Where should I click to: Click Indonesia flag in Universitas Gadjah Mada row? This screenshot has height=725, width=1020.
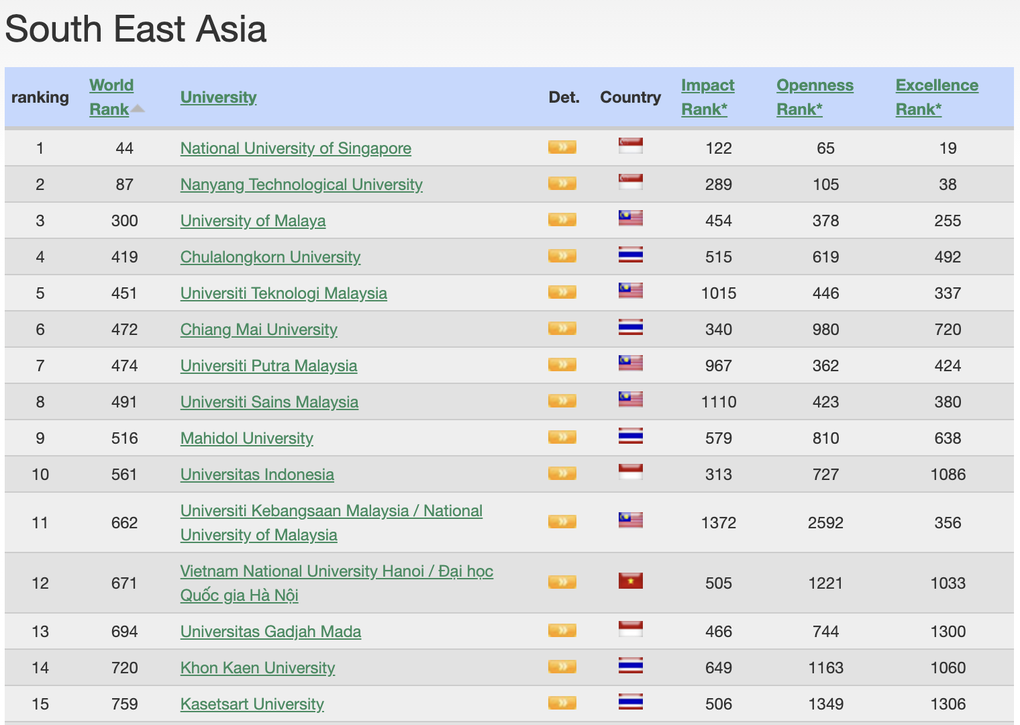pyautogui.click(x=630, y=629)
